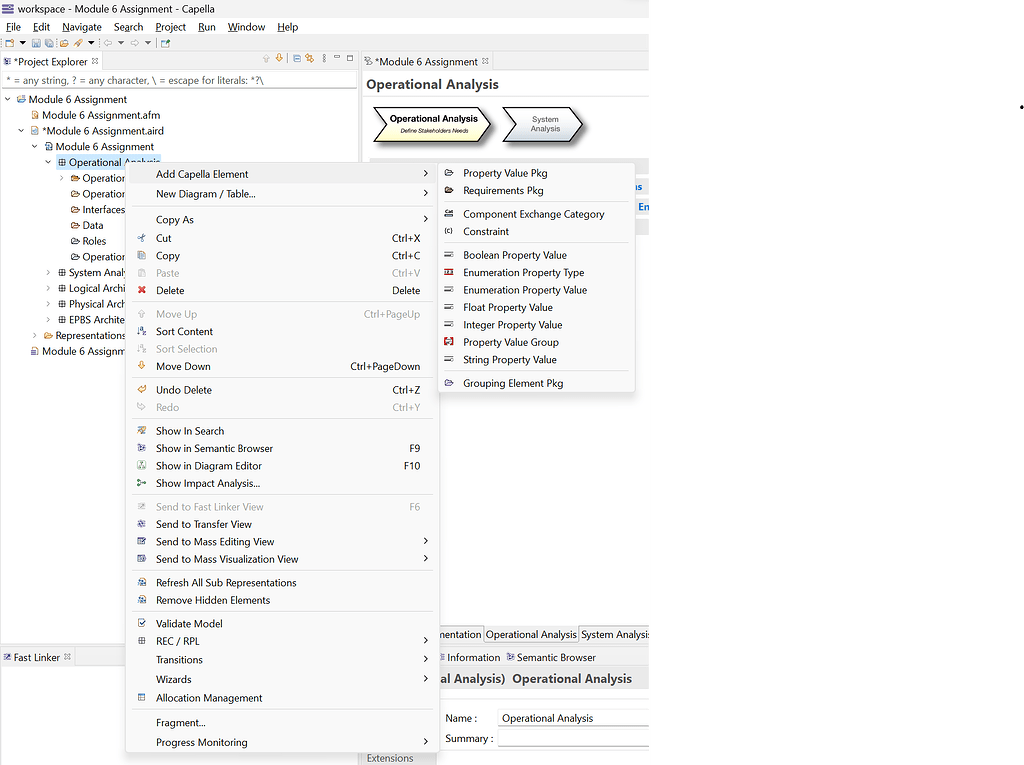Collapse the Operational Analysis tree node
1024x765 pixels.
click(x=47, y=161)
